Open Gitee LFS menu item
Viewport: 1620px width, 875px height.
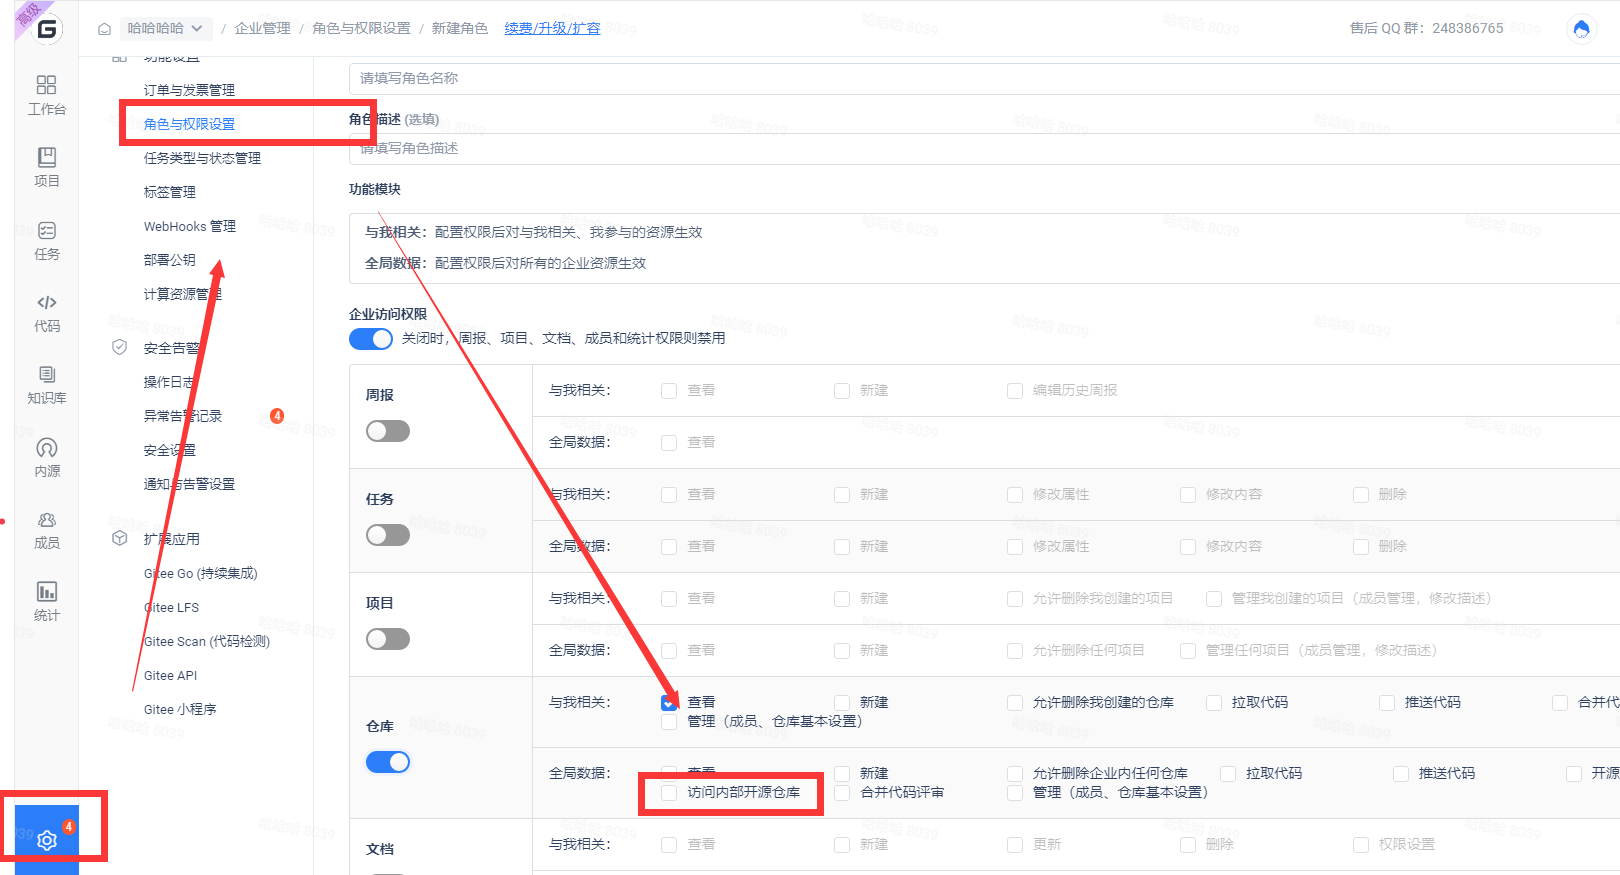pyautogui.click(x=171, y=608)
